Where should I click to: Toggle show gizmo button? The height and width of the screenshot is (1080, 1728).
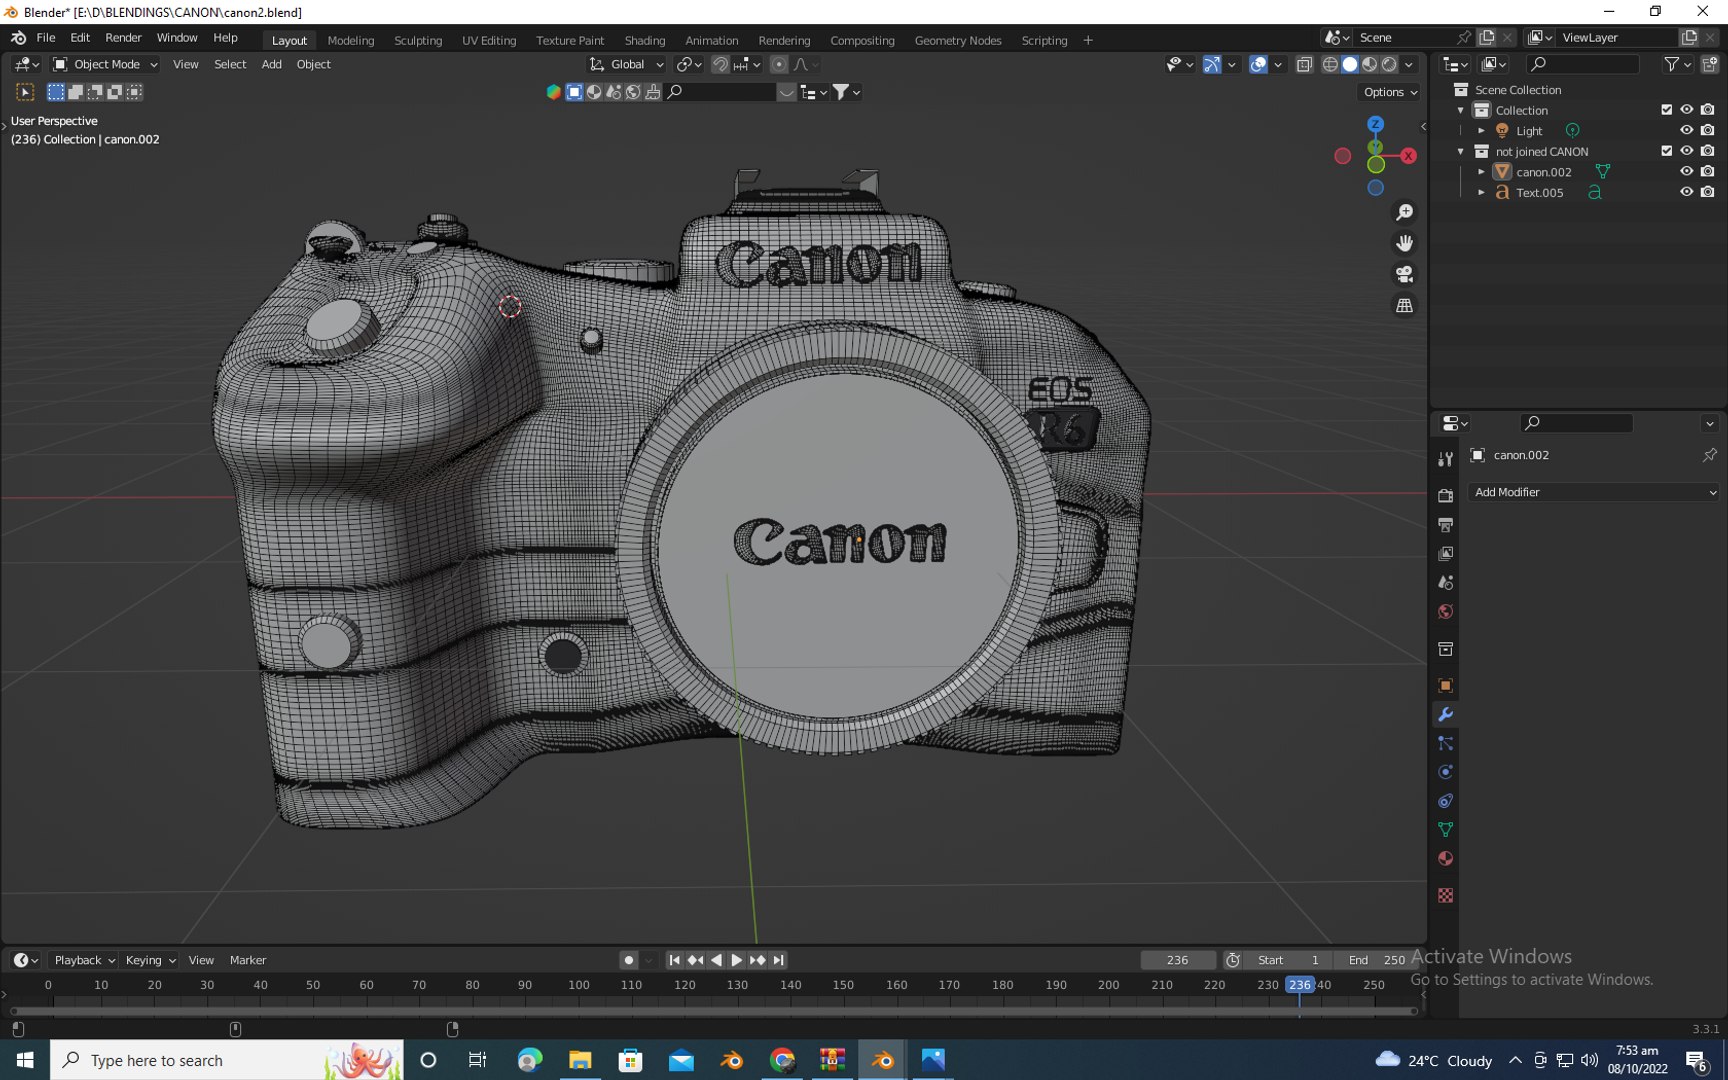pyautogui.click(x=1212, y=64)
